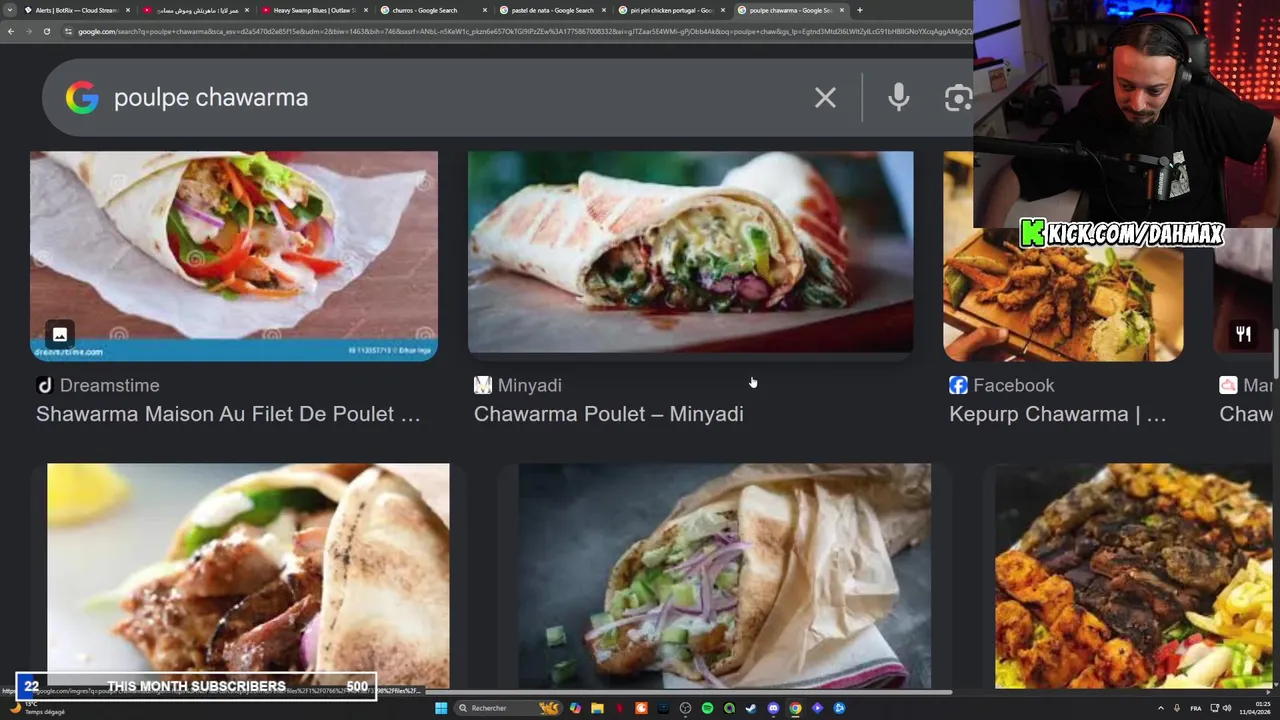The height and width of the screenshot is (720, 1280).
Task: Open Google Lens camera search
Action: pyautogui.click(x=958, y=97)
